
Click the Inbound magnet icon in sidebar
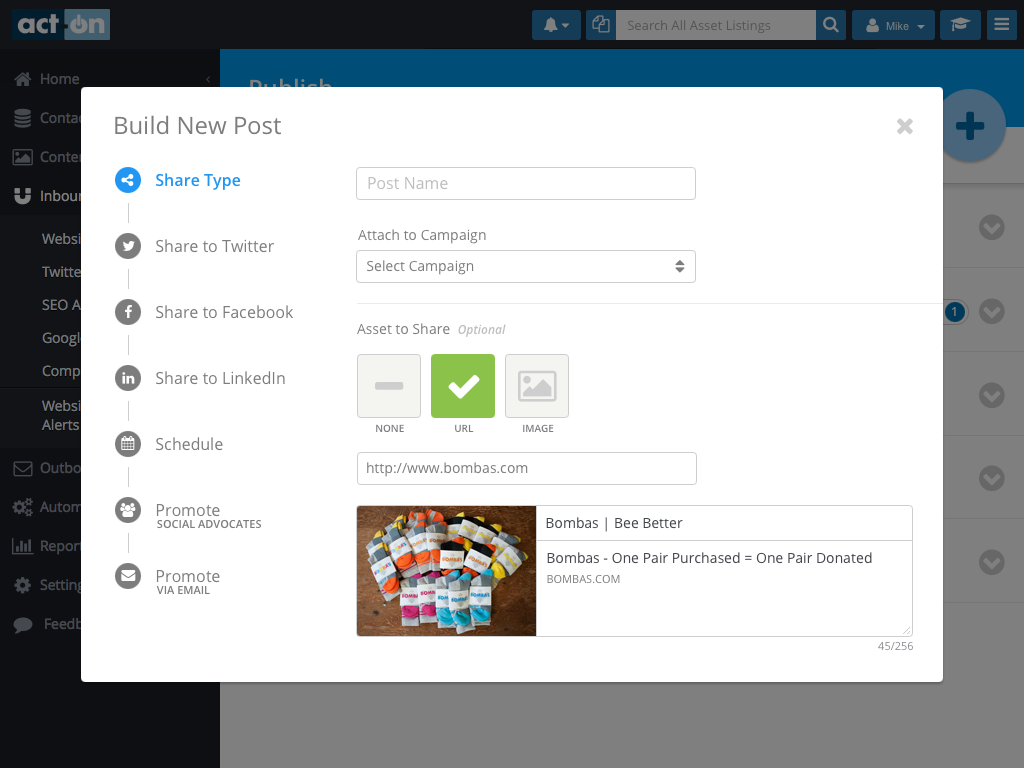pyautogui.click(x=23, y=196)
